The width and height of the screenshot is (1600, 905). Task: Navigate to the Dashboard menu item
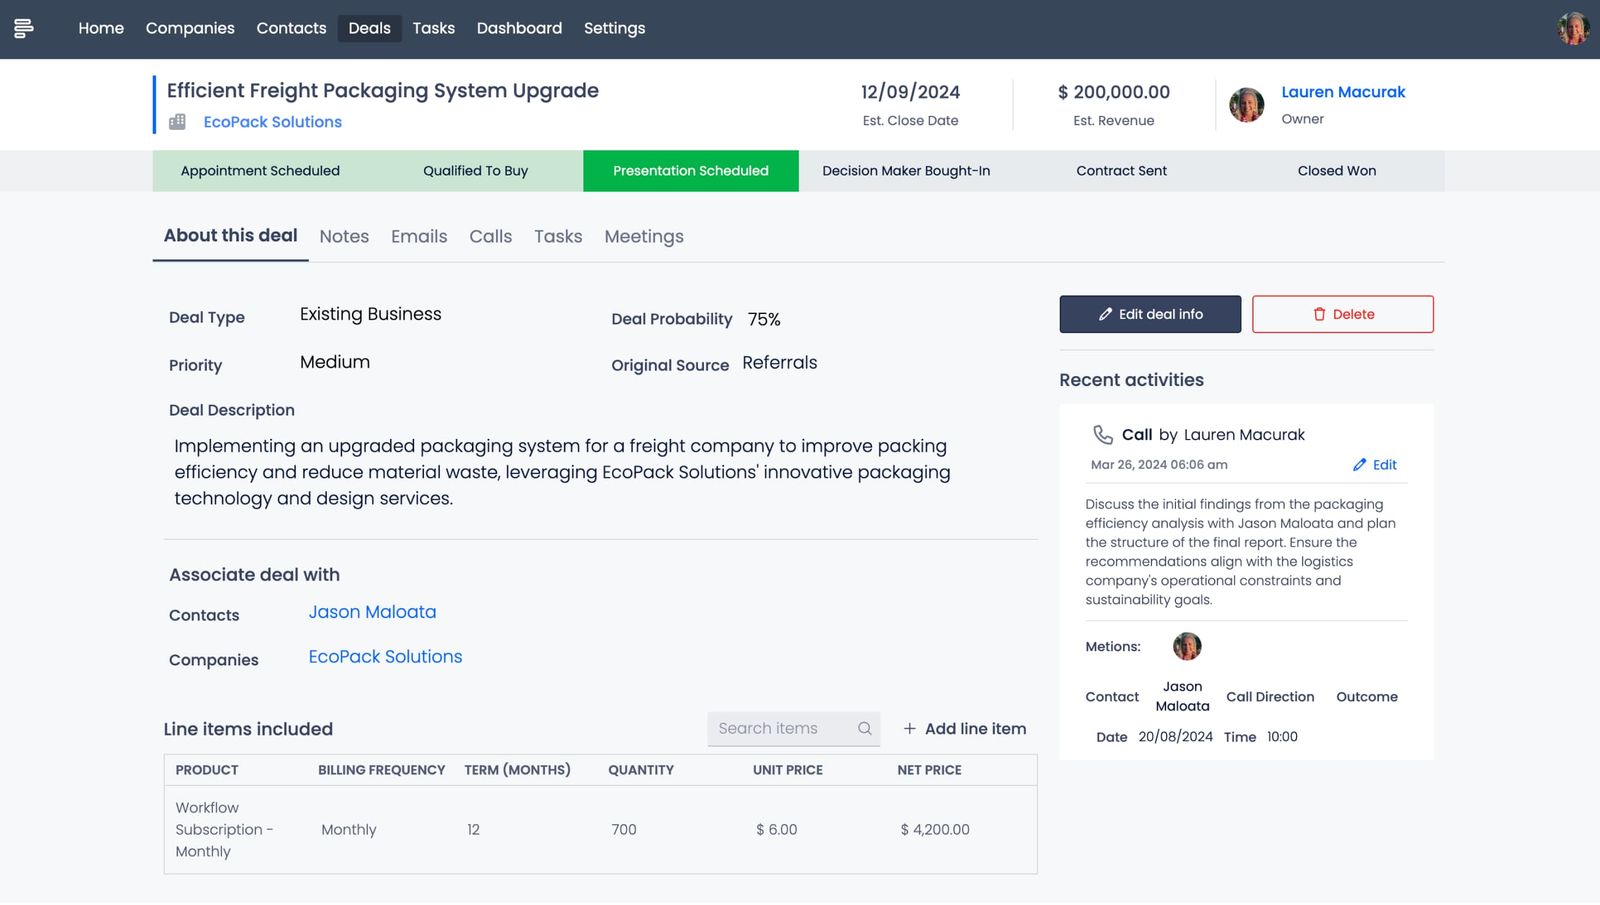coord(519,28)
